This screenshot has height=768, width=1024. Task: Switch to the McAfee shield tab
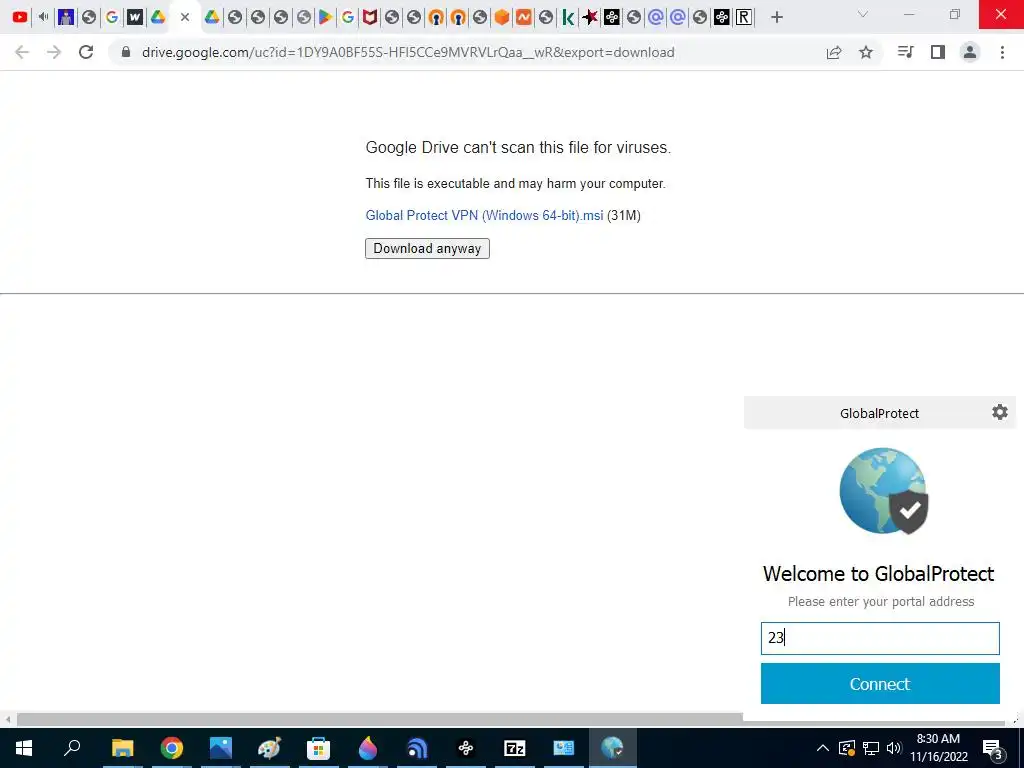coord(370,18)
